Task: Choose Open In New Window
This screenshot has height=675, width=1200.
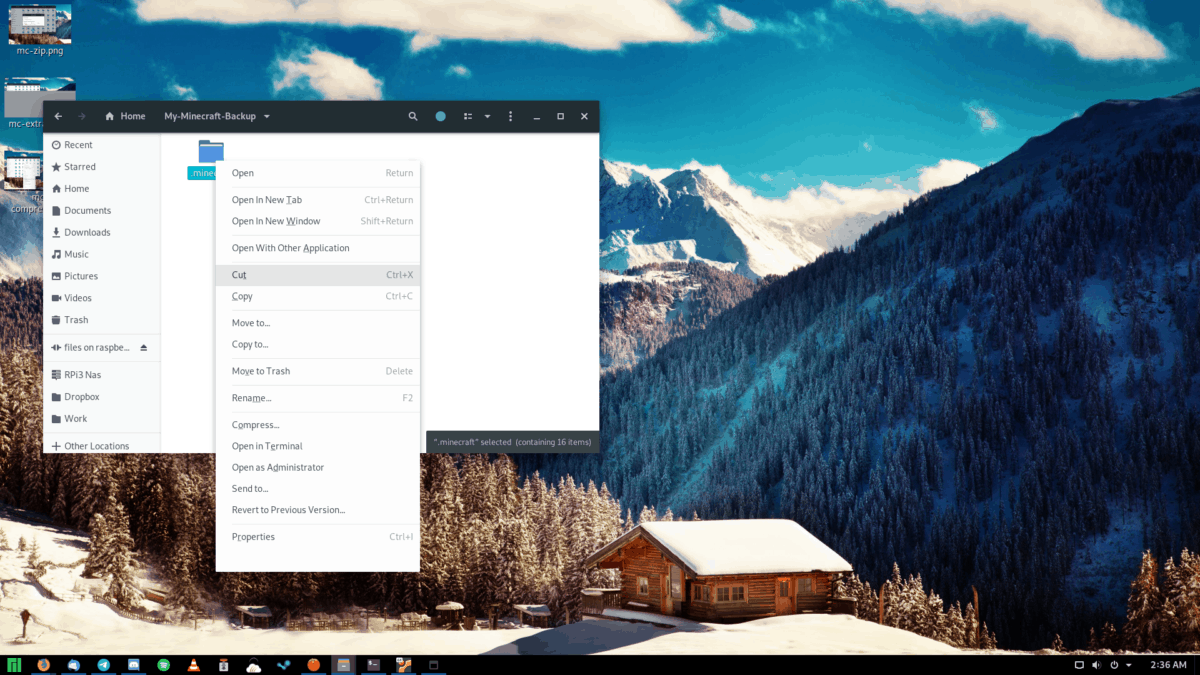Action: coord(318,221)
